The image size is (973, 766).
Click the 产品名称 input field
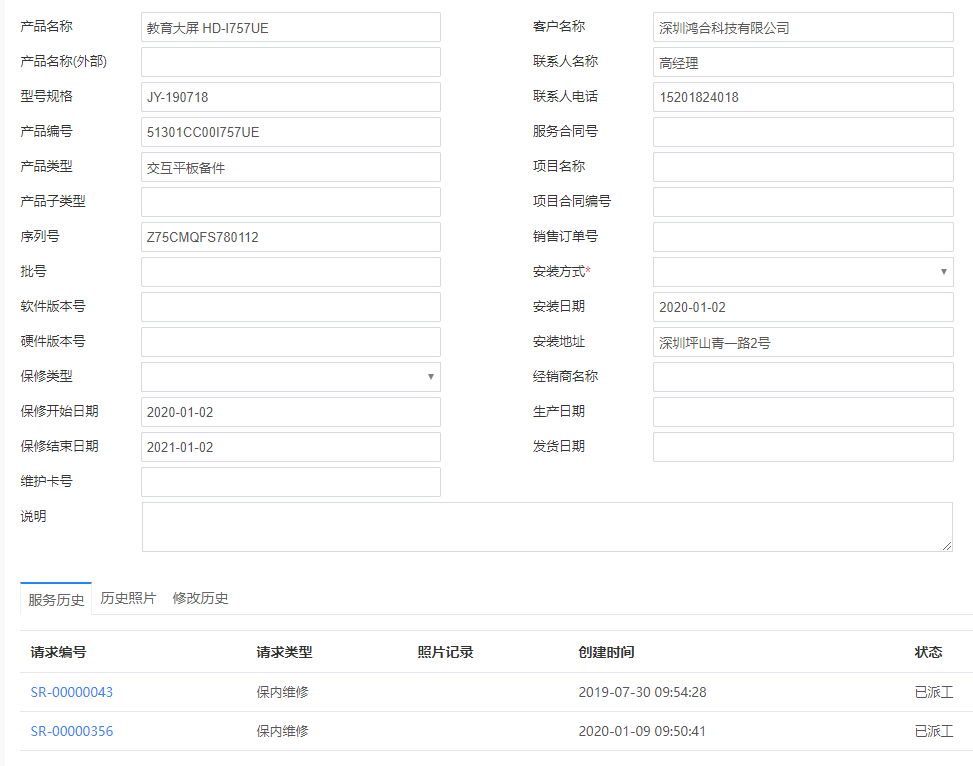pos(290,27)
